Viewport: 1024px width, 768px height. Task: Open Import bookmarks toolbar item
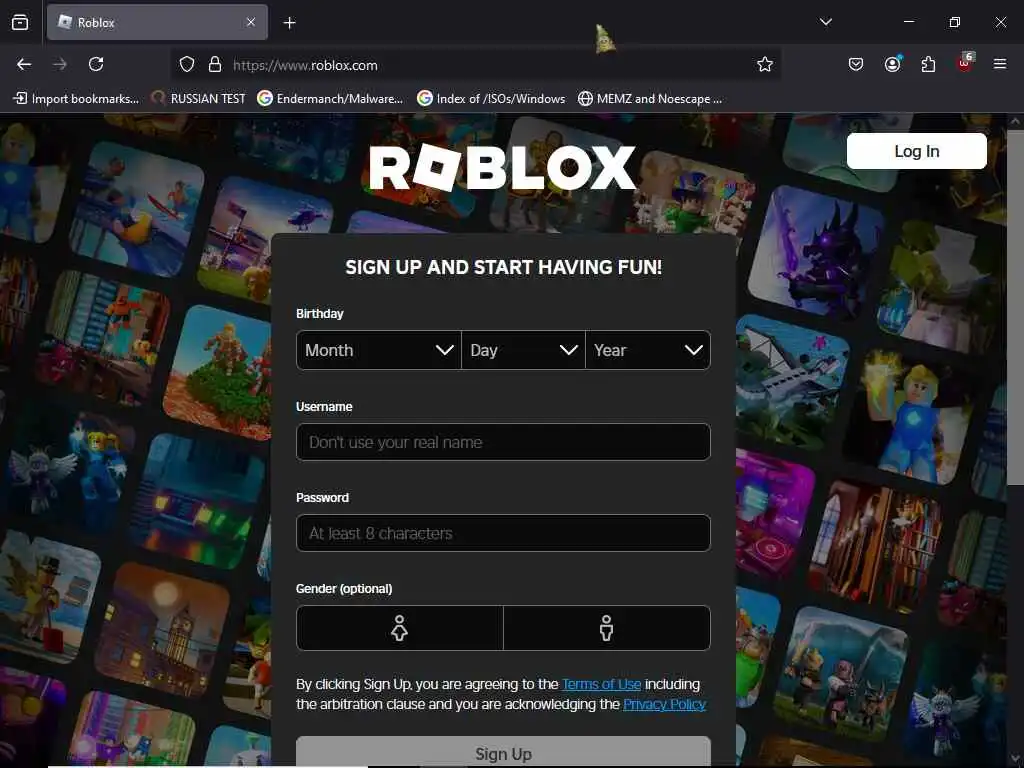click(76, 99)
